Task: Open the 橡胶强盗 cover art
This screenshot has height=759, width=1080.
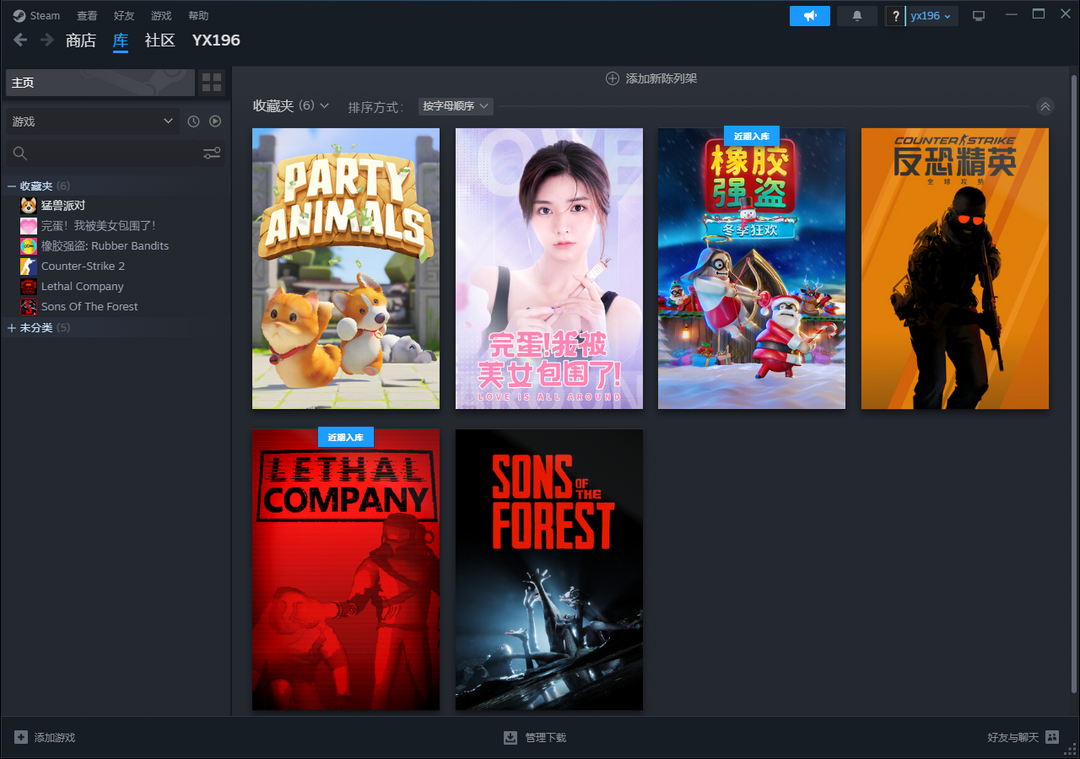Action: tap(751, 269)
